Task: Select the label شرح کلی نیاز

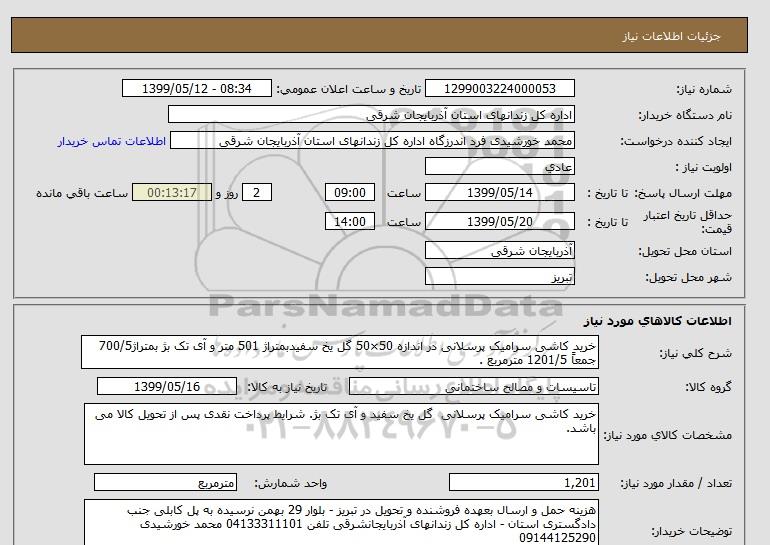Action: 695,353
